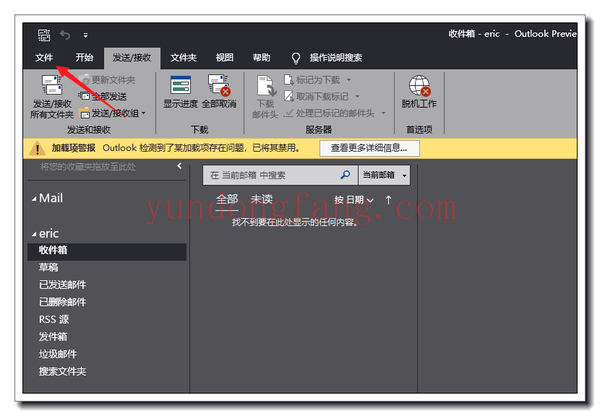Image resolution: width=600 pixels, height=416 pixels.
Task: Open the 按日期 sort dropdown
Action: click(354, 200)
